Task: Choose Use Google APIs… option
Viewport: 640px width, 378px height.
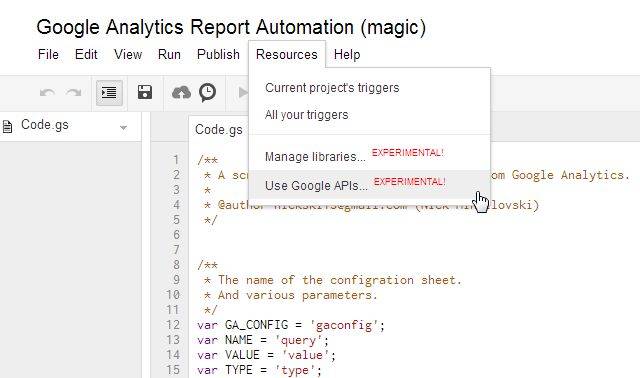Action: pos(369,185)
